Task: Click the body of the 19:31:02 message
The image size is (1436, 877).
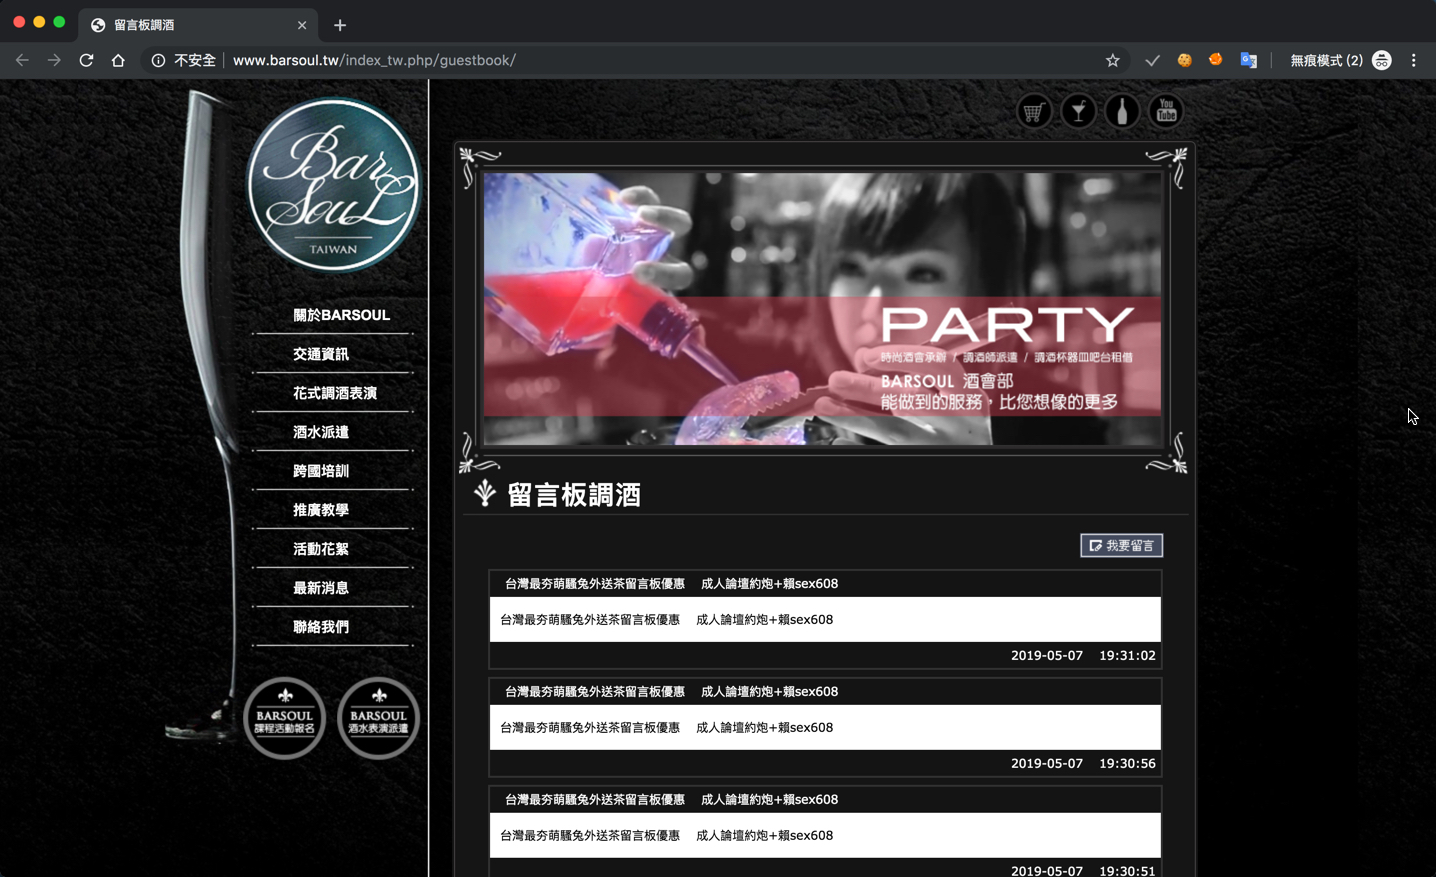Action: (825, 620)
